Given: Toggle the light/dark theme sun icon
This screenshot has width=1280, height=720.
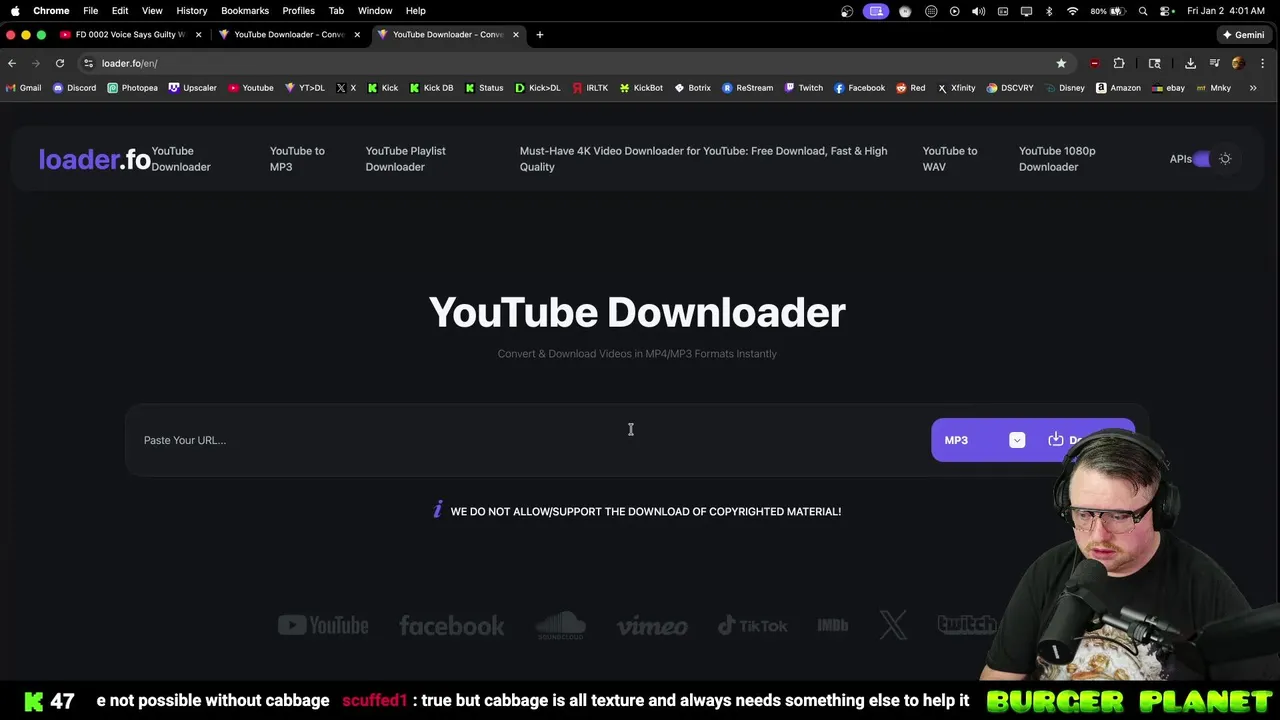Looking at the screenshot, I should (x=1225, y=159).
